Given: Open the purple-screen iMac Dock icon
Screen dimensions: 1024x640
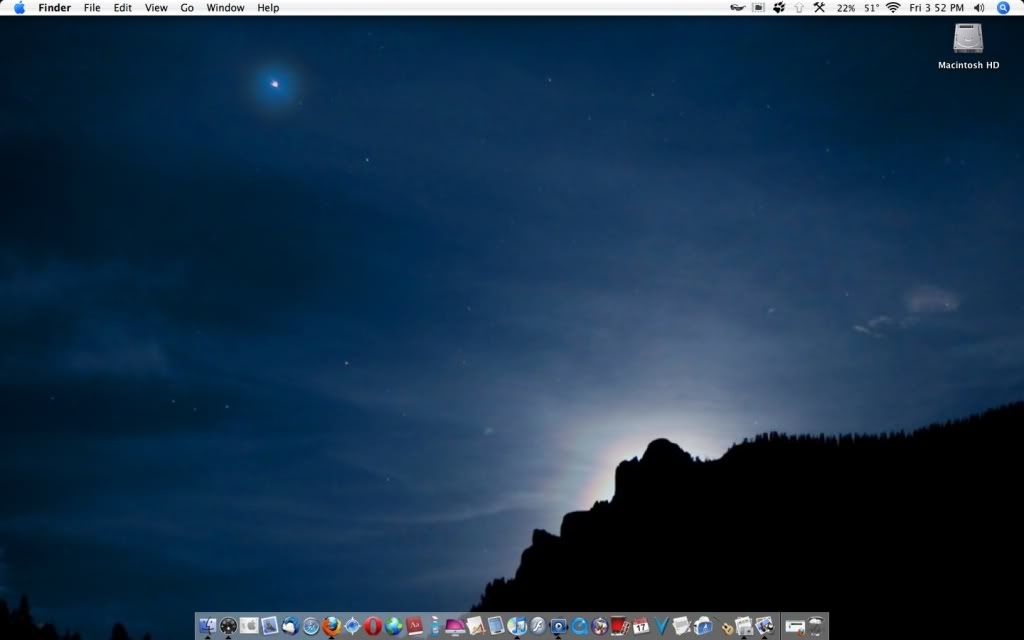Looking at the screenshot, I should point(455,626).
